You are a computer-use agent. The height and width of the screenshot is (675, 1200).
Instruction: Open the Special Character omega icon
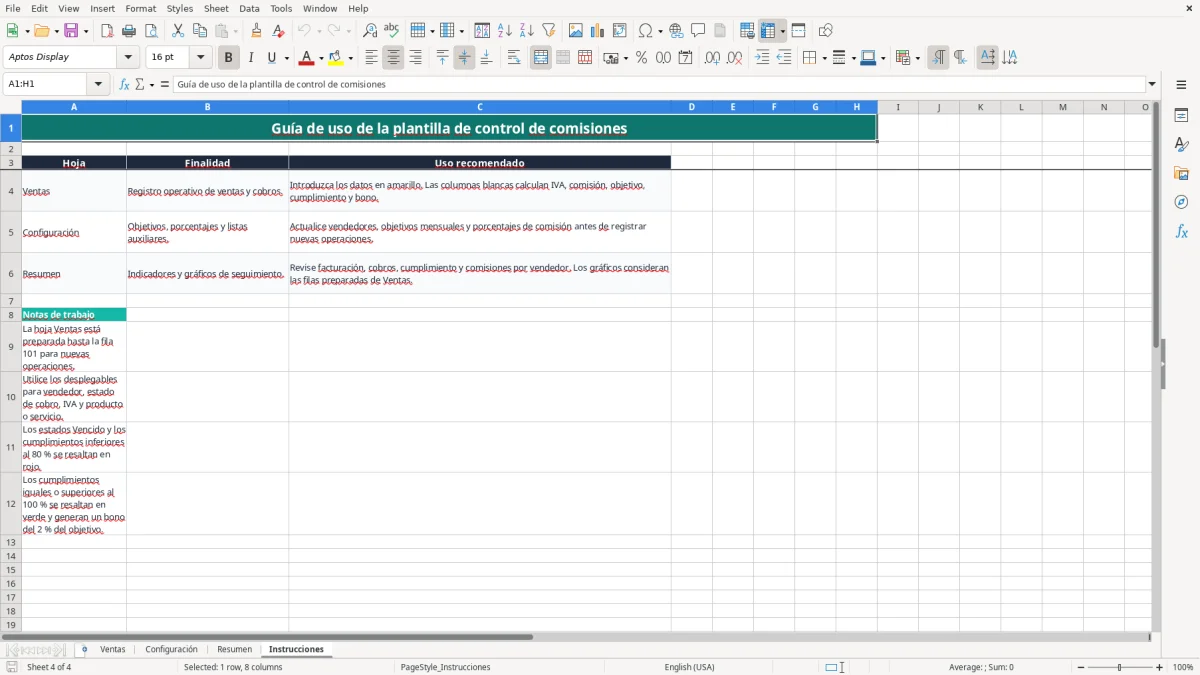tap(646, 31)
